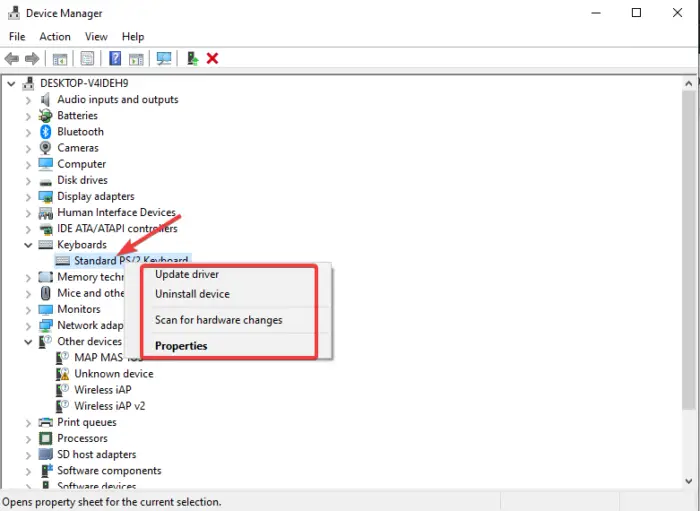Select Unknown device text label
The image size is (700, 511).
pos(114,374)
